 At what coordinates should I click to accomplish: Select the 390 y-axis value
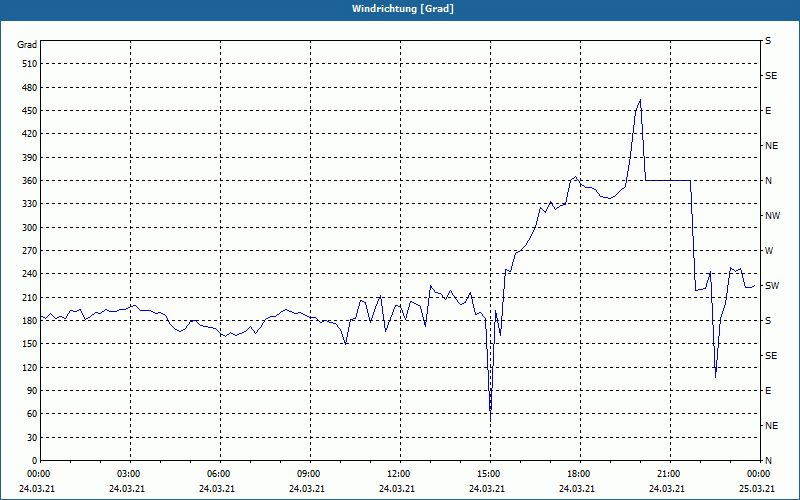30,158
